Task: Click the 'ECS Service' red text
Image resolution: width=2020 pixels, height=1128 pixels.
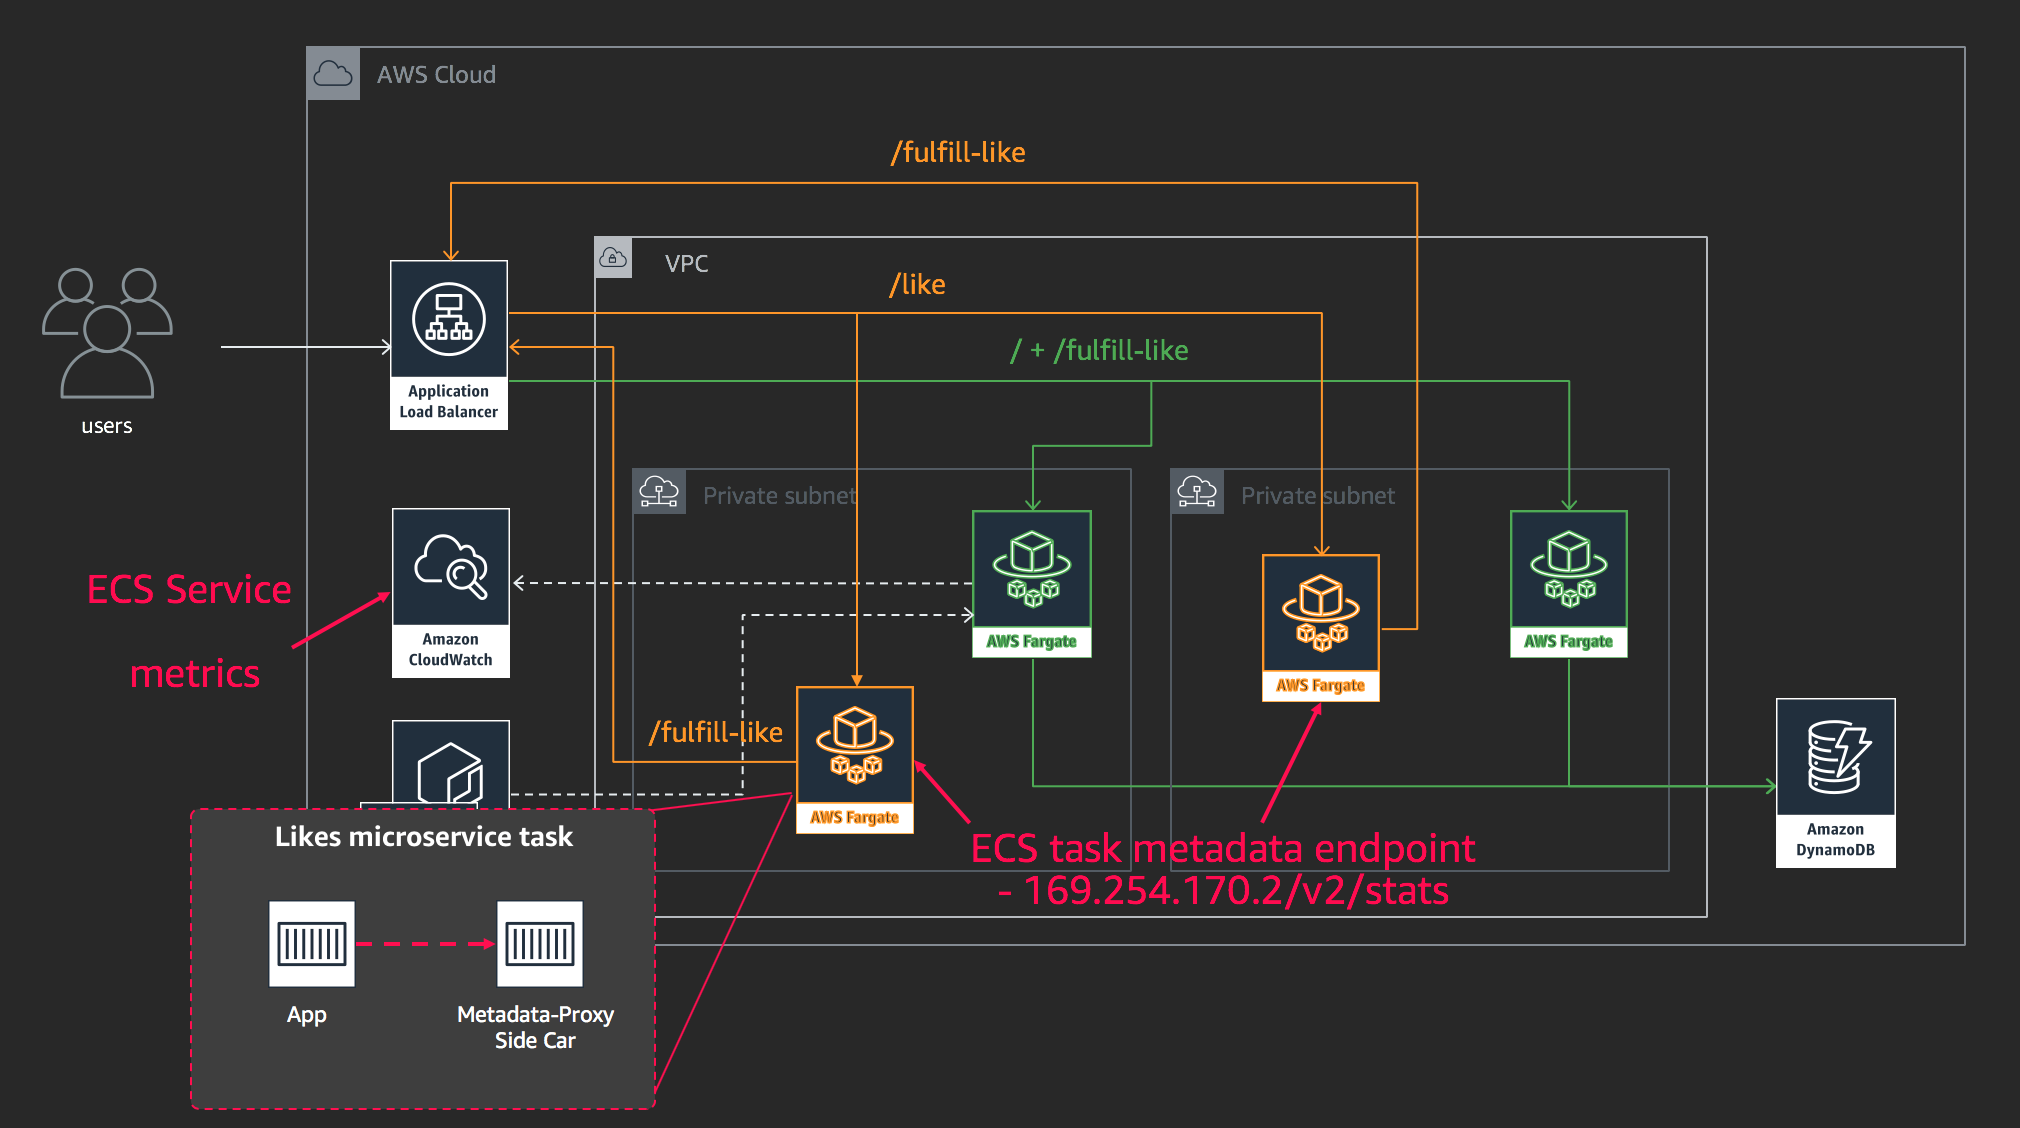Action: pos(189,590)
